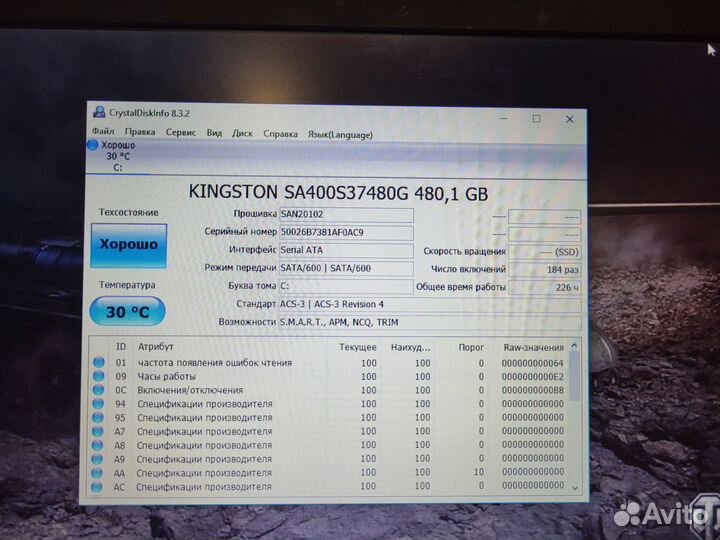Click status circle of attribute A9 row
720x540 pixels.
(x=97, y=459)
